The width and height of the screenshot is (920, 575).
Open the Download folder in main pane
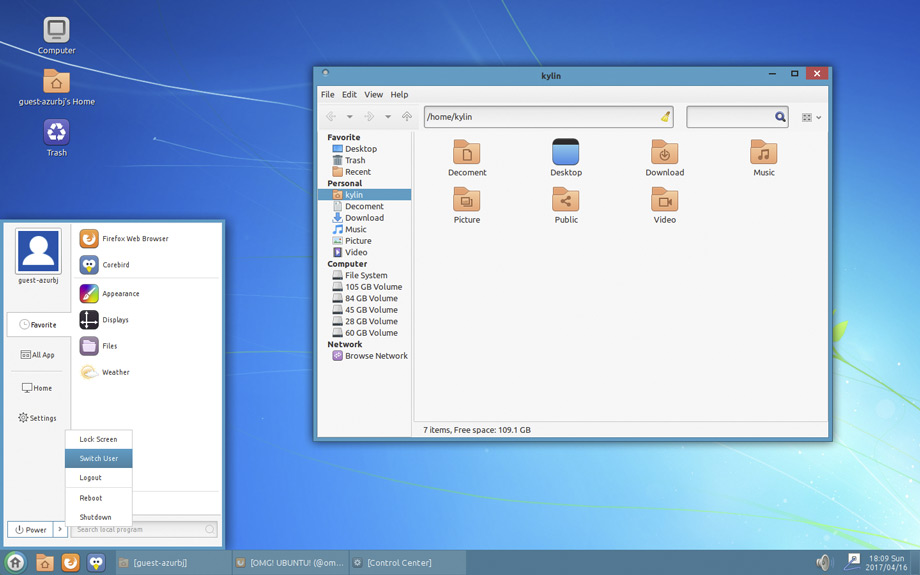coord(664,153)
